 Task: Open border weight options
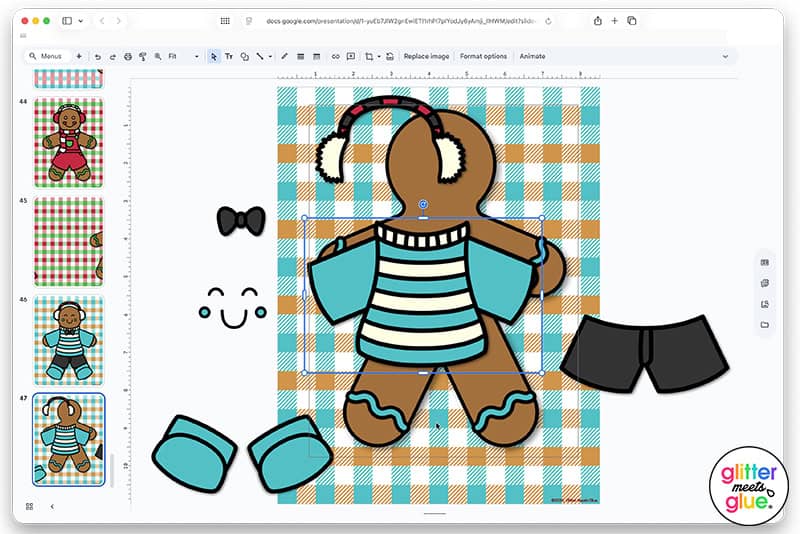click(301, 57)
